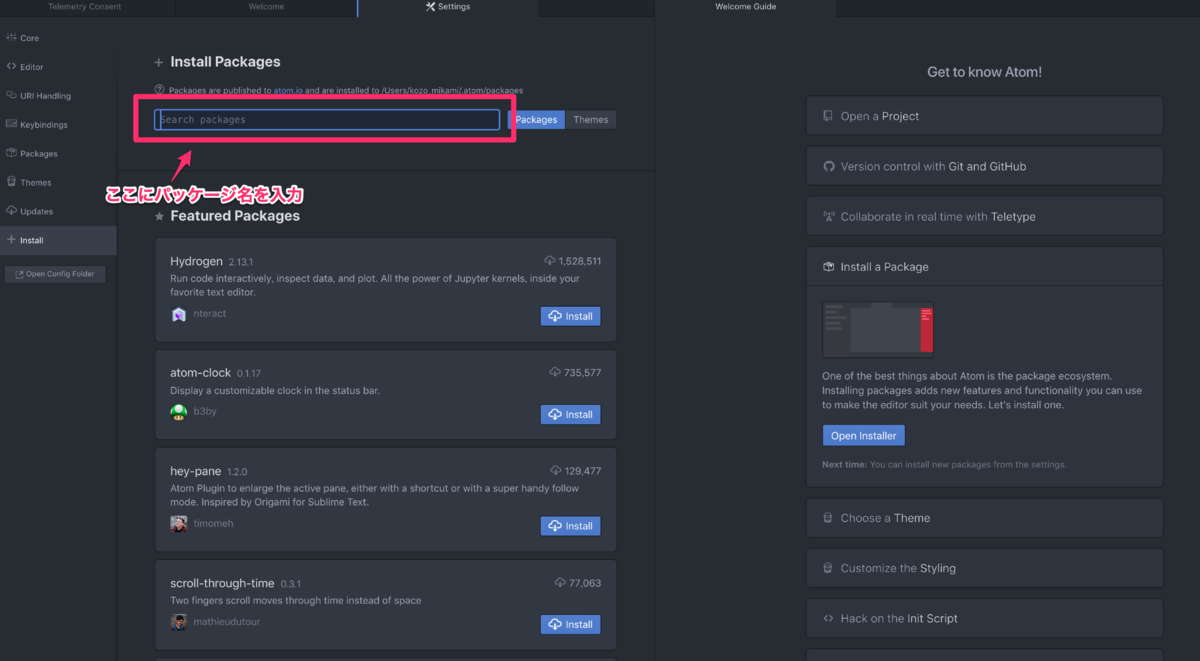Select the Packages search filter button

coord(536,120)
